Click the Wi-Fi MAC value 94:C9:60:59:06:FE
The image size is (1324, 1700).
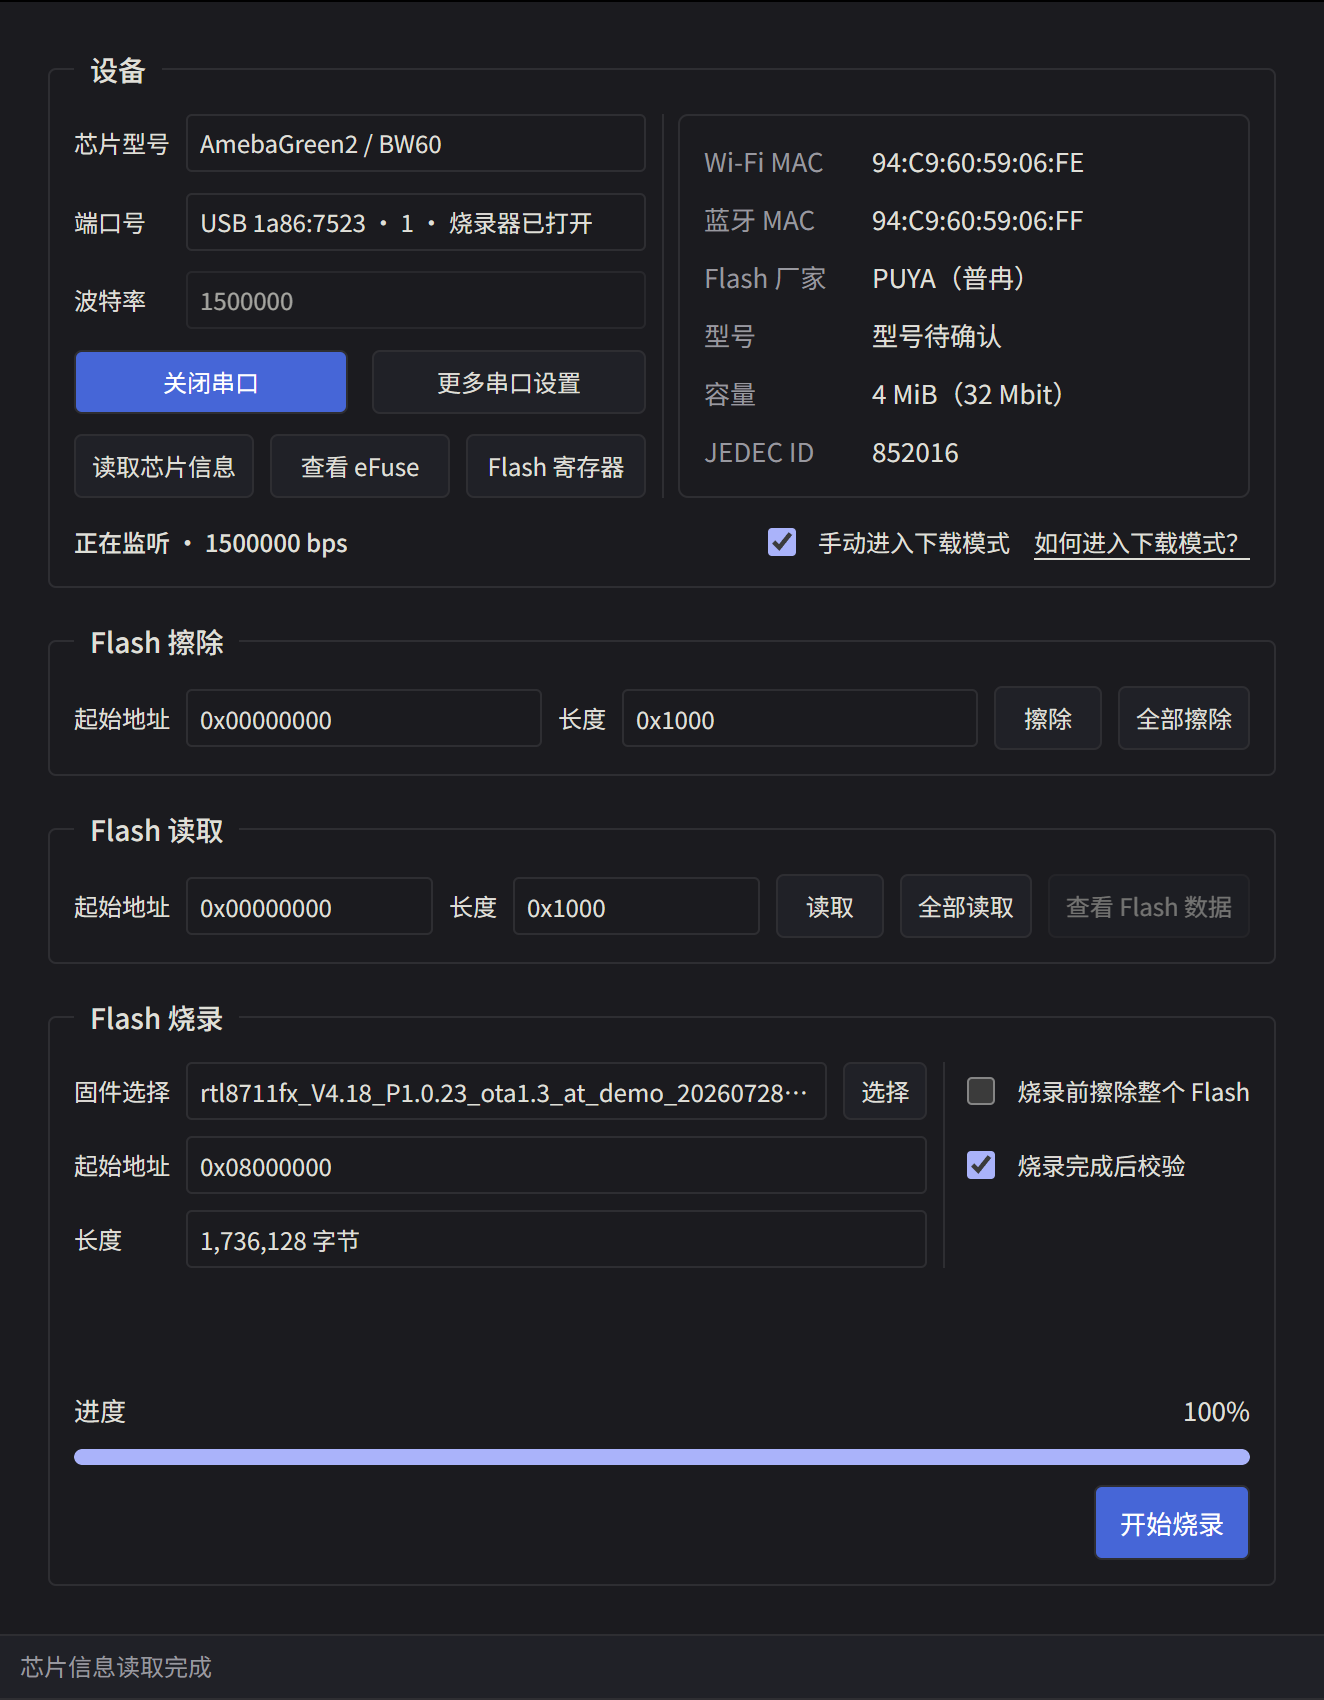(978, 162)
